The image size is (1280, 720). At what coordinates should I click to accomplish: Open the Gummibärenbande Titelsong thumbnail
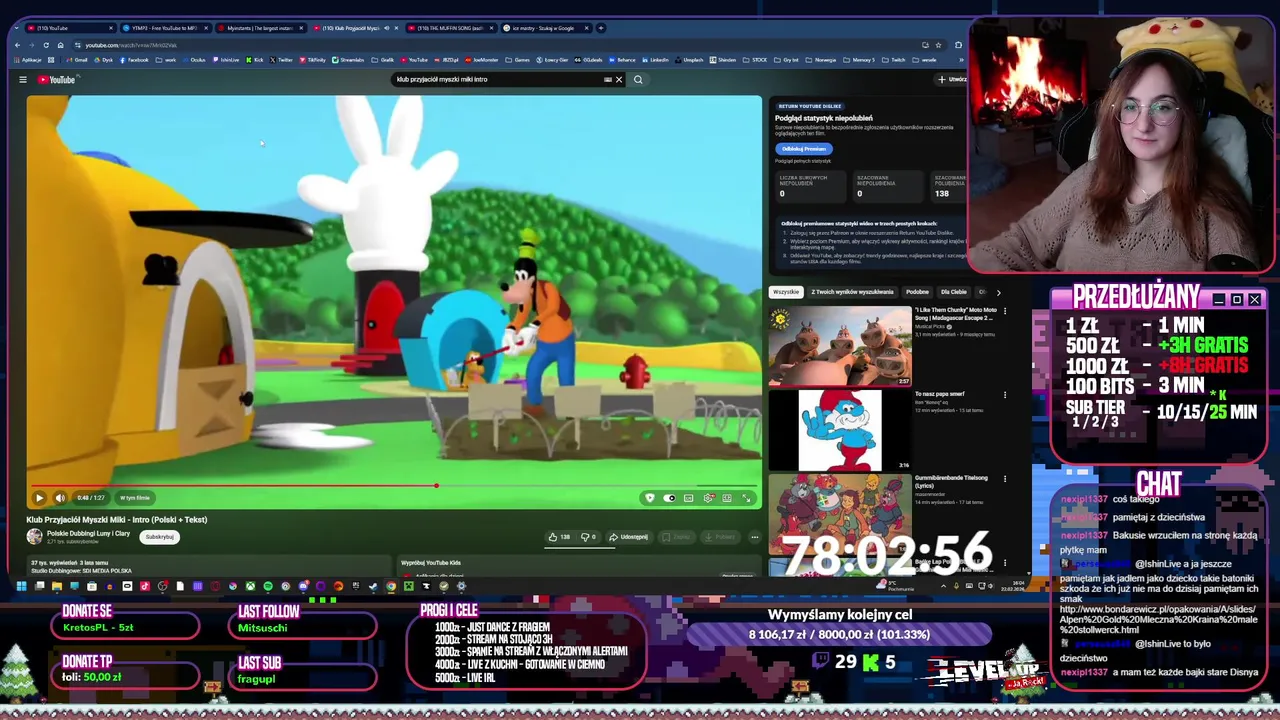[840, 513]
